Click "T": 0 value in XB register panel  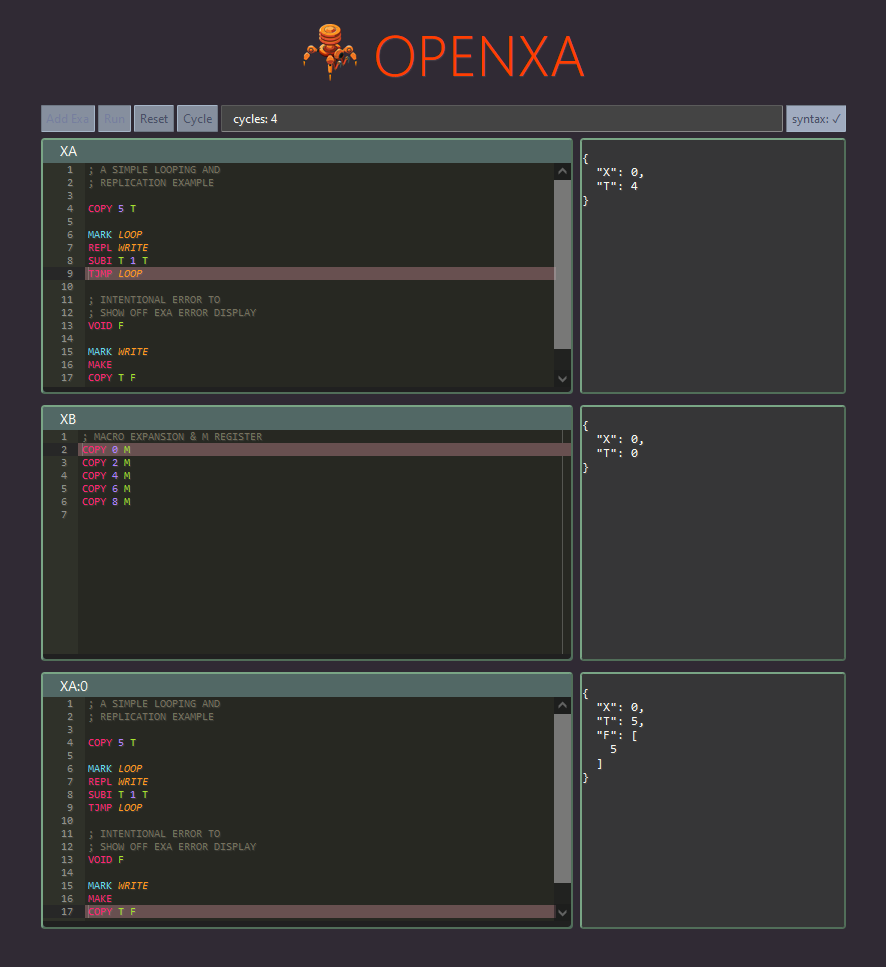(617, 453)
